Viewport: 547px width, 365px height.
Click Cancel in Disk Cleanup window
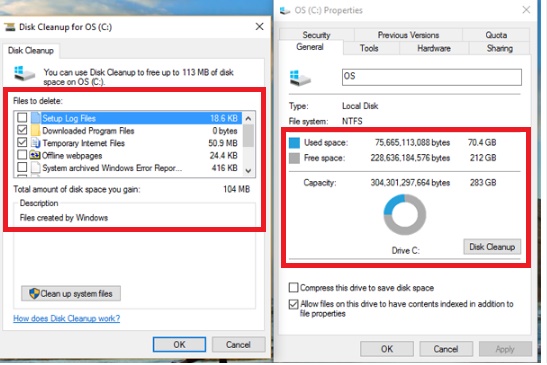point(238,345)
